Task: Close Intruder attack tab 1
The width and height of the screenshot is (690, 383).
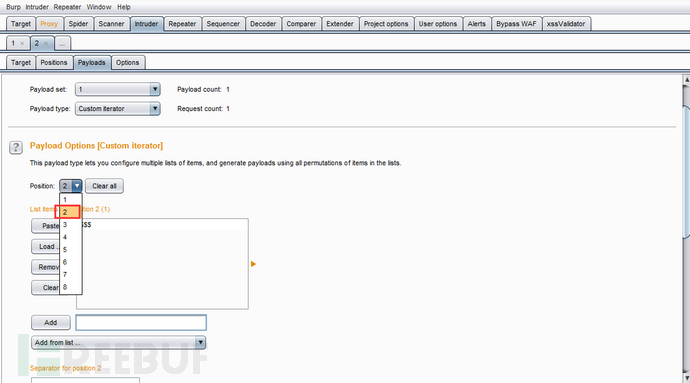Action: pyautogui.click(x=22, y=44)
